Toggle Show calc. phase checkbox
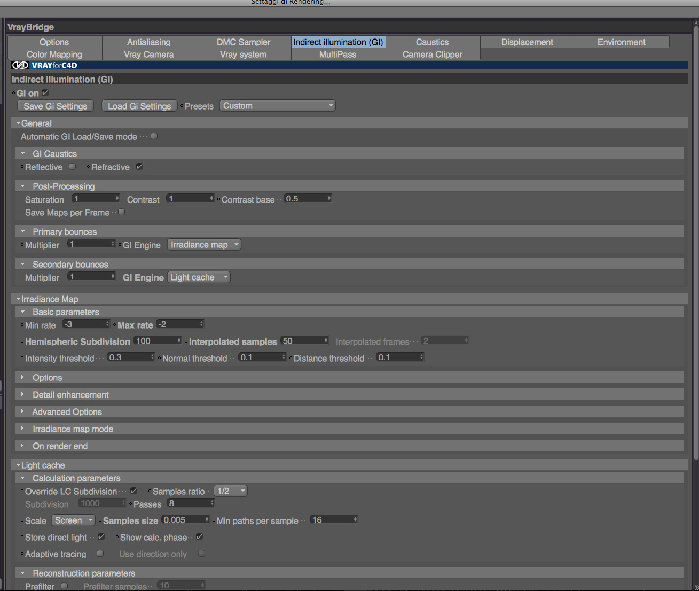699x591 pixels. coord(199,537)
